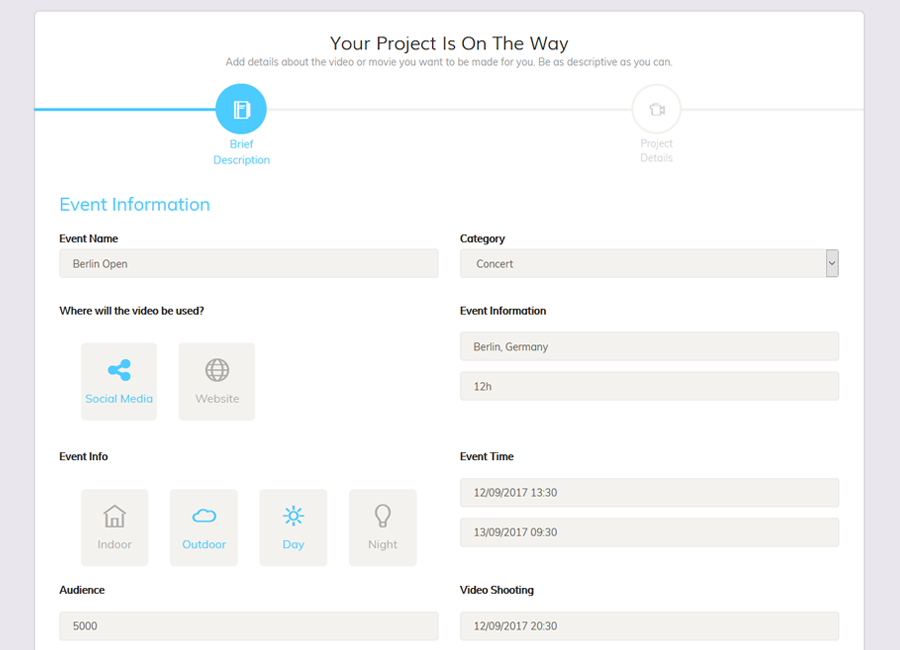Toggle the Indoor label option
The width and height of the screenshot is (900, 650).
(x=115, y=545)
